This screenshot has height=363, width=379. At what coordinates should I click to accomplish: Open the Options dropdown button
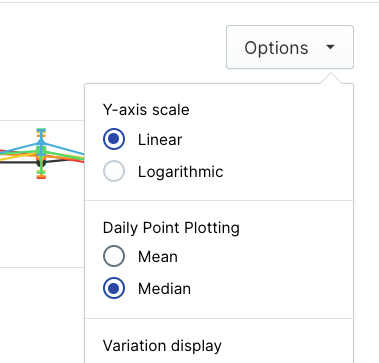point(290,47)
